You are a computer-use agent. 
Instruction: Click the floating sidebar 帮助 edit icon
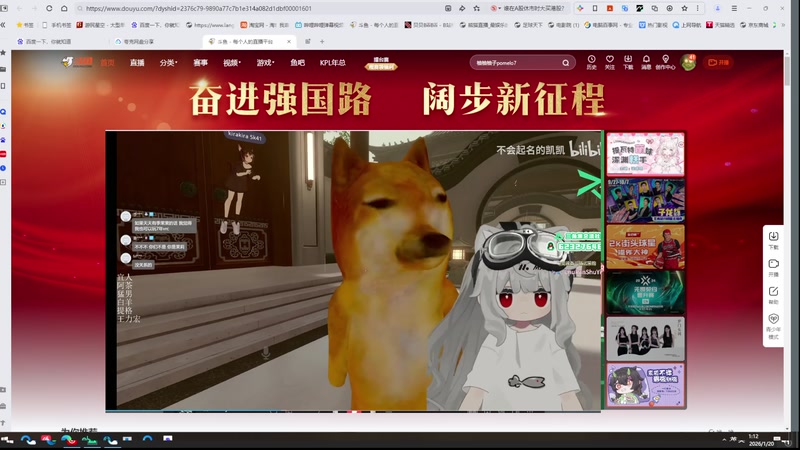(x=773, y=295)
